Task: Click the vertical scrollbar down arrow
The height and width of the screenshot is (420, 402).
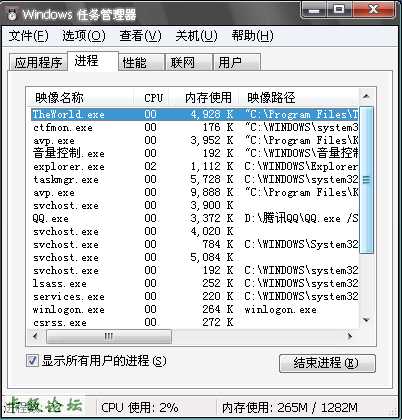Action: [x=366, y=320]
